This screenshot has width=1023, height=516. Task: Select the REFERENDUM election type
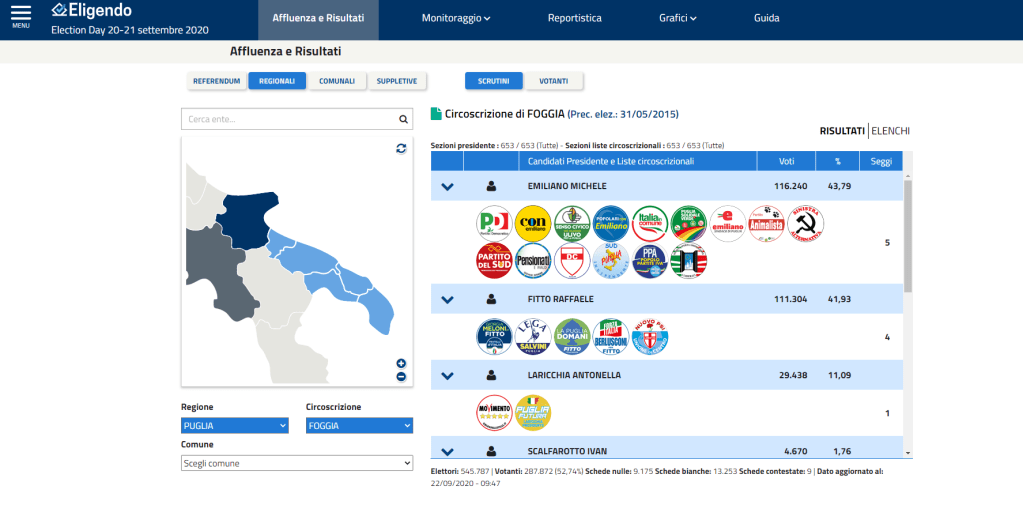click(217, 81)
